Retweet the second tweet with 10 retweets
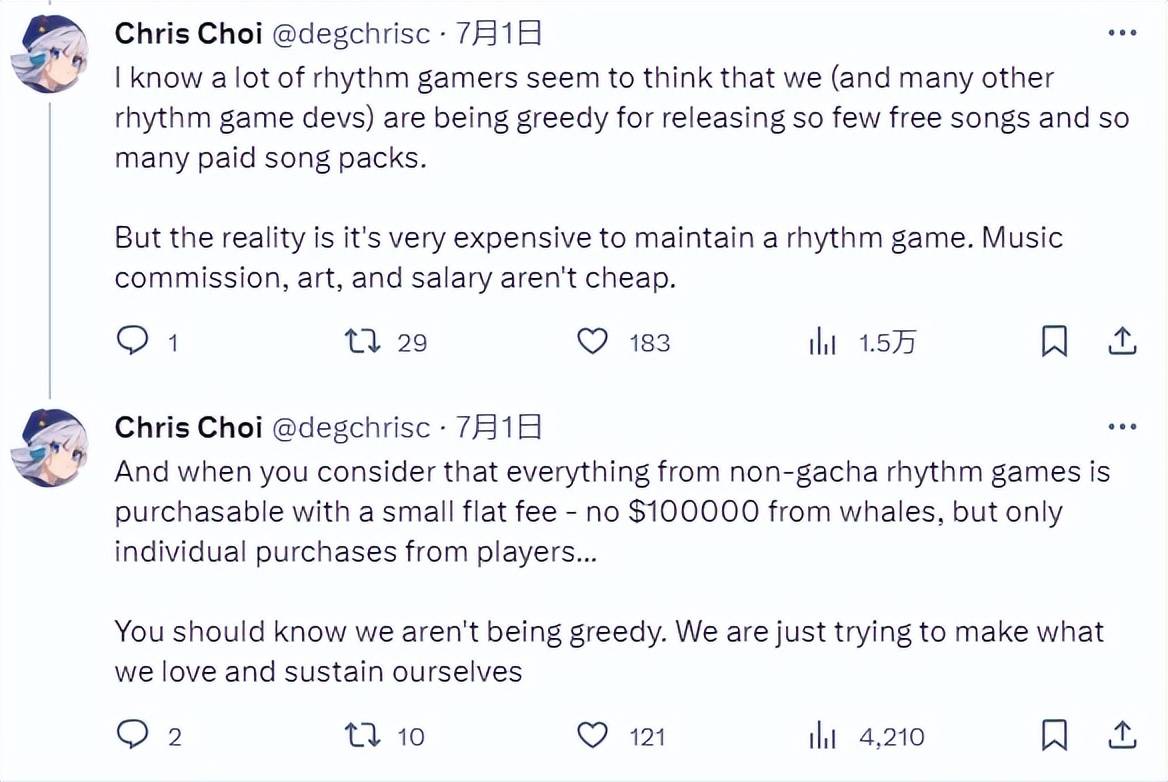This screenshot has height=782, width=1168. [359, 737]
